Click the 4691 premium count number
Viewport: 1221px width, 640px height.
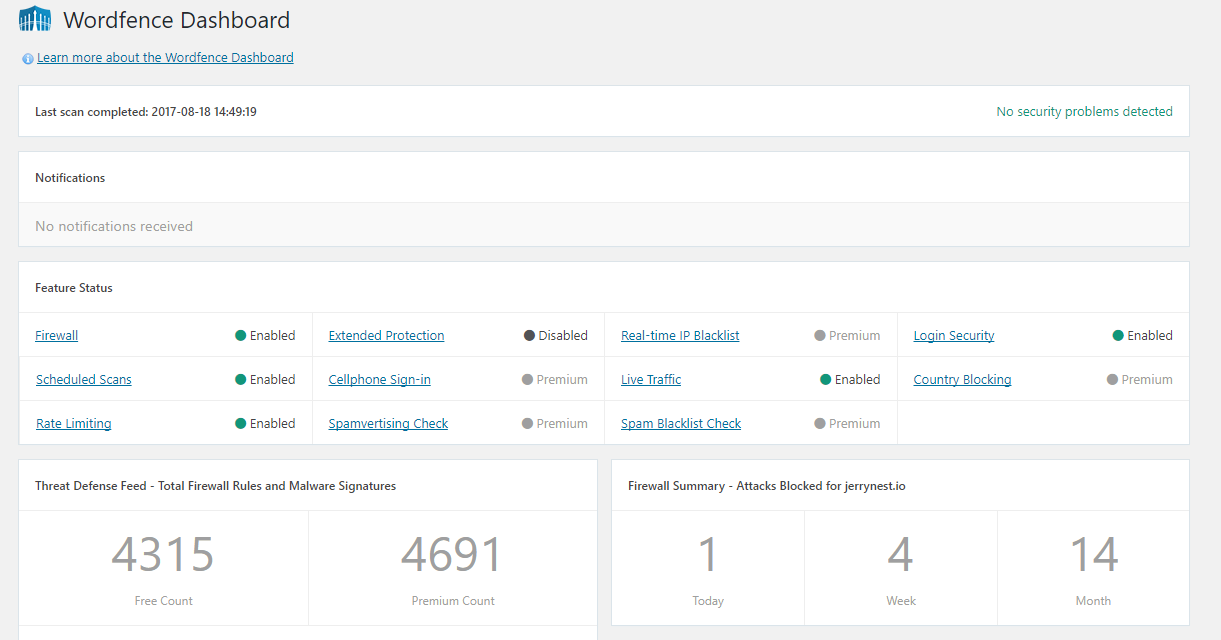[452, 555]
